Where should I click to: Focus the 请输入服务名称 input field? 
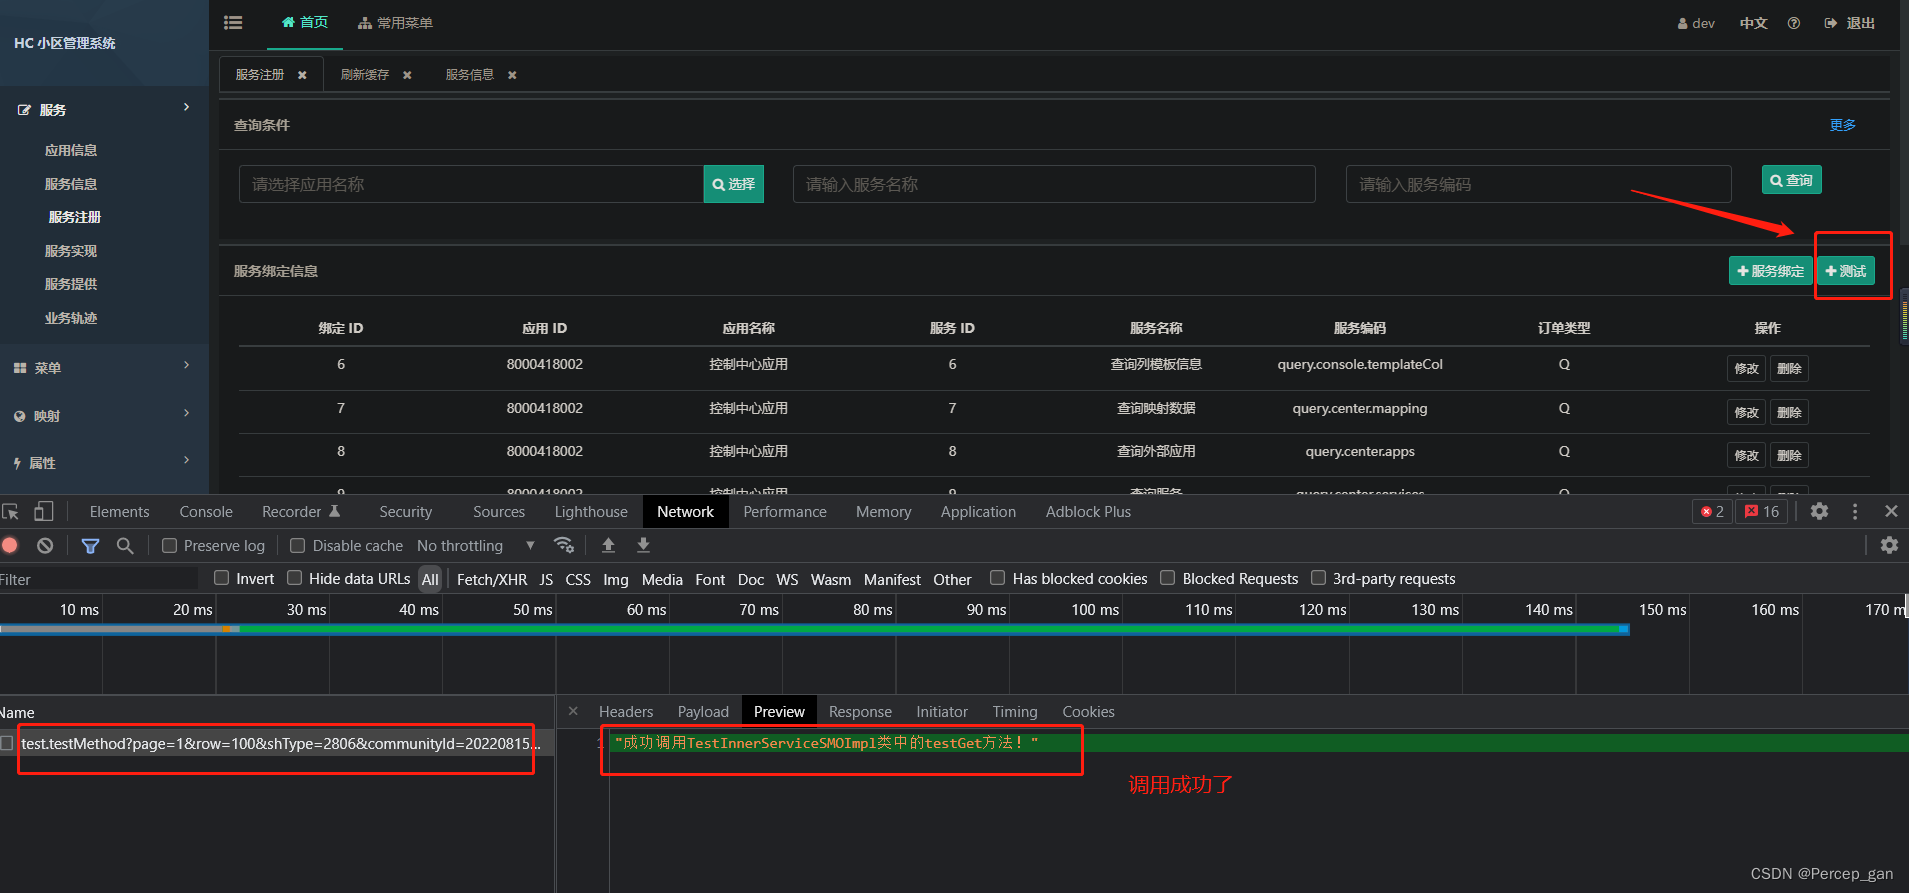click(x=1054, y=184)
